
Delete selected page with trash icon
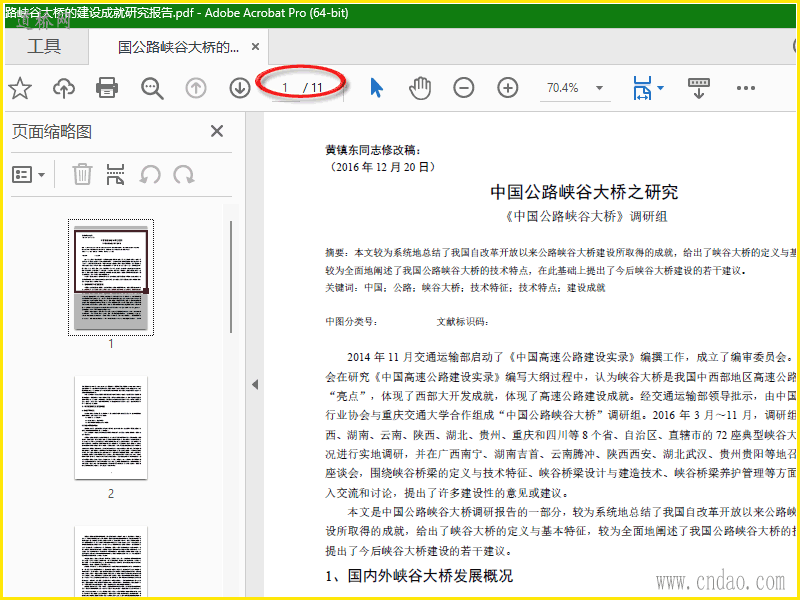click(x=82, y=174)
